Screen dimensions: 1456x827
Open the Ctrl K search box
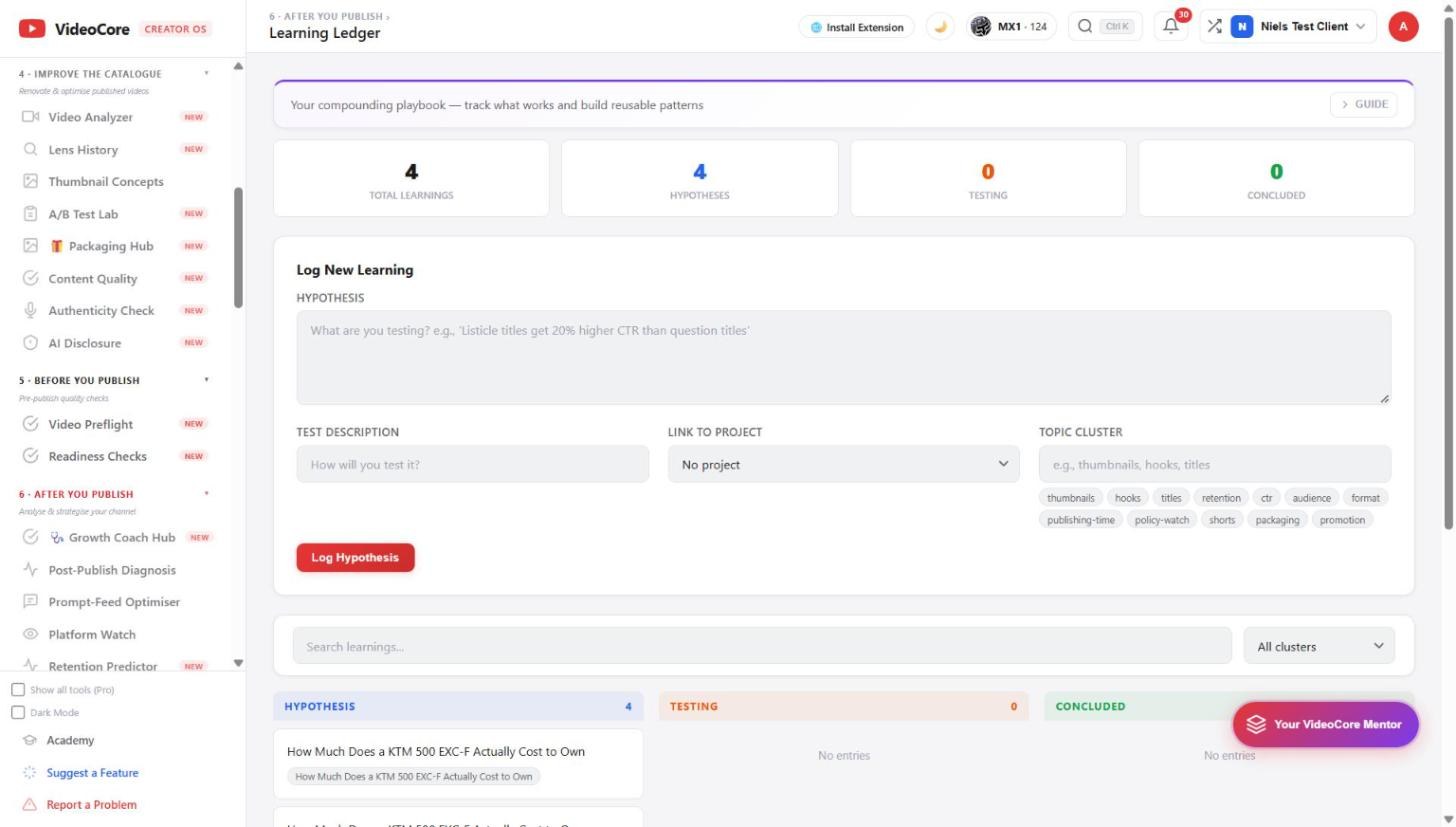pyautogui.click(x=1106, y=27)
